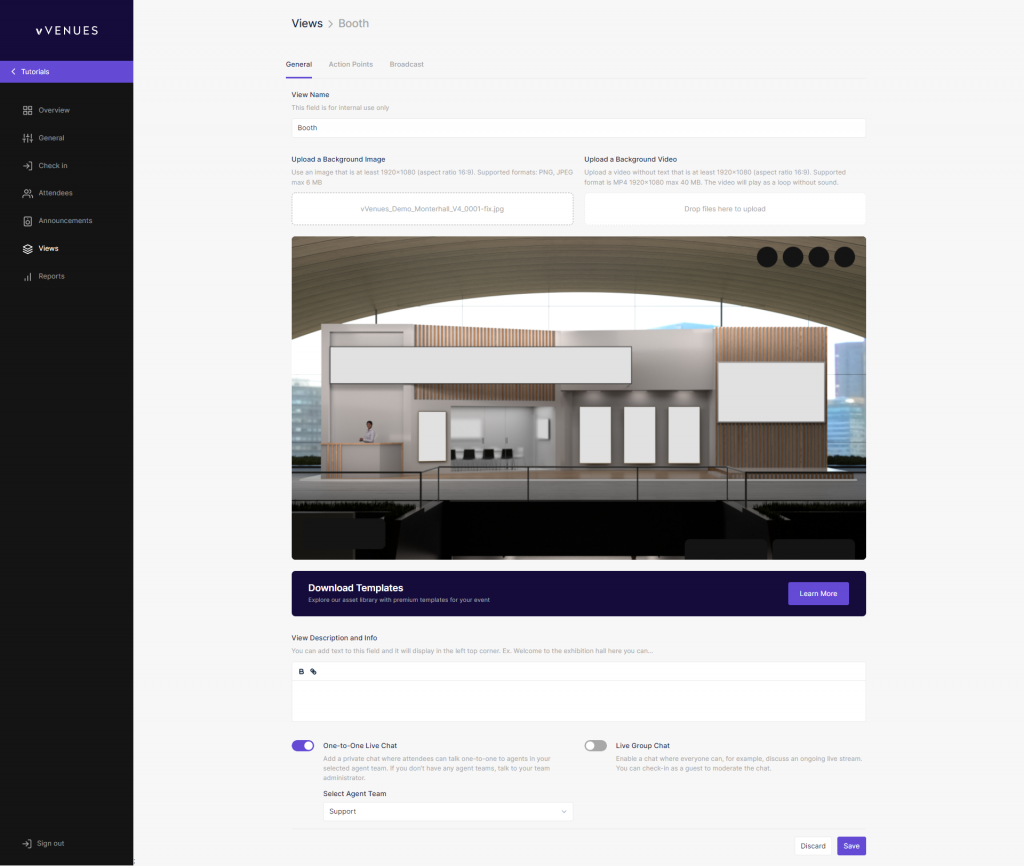Viewport: 1024px width, 866px height.
Task: Click the Reports bar chart icon
Action: coord(28,276)
